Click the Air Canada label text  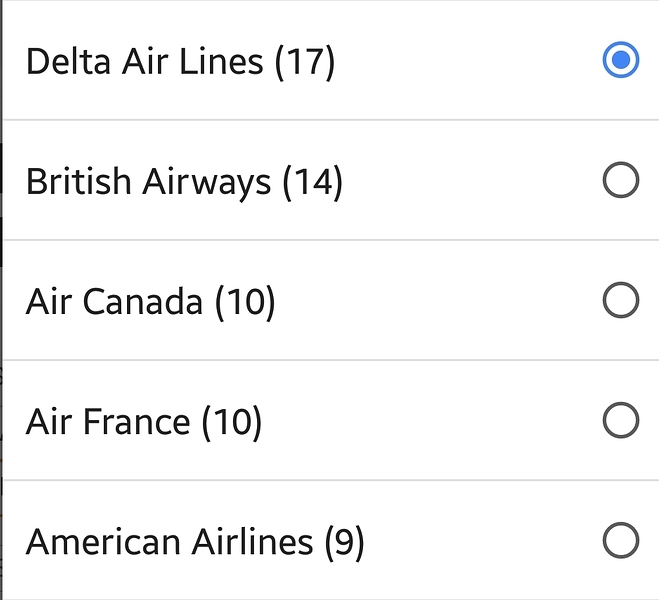(x=114, y=302)
